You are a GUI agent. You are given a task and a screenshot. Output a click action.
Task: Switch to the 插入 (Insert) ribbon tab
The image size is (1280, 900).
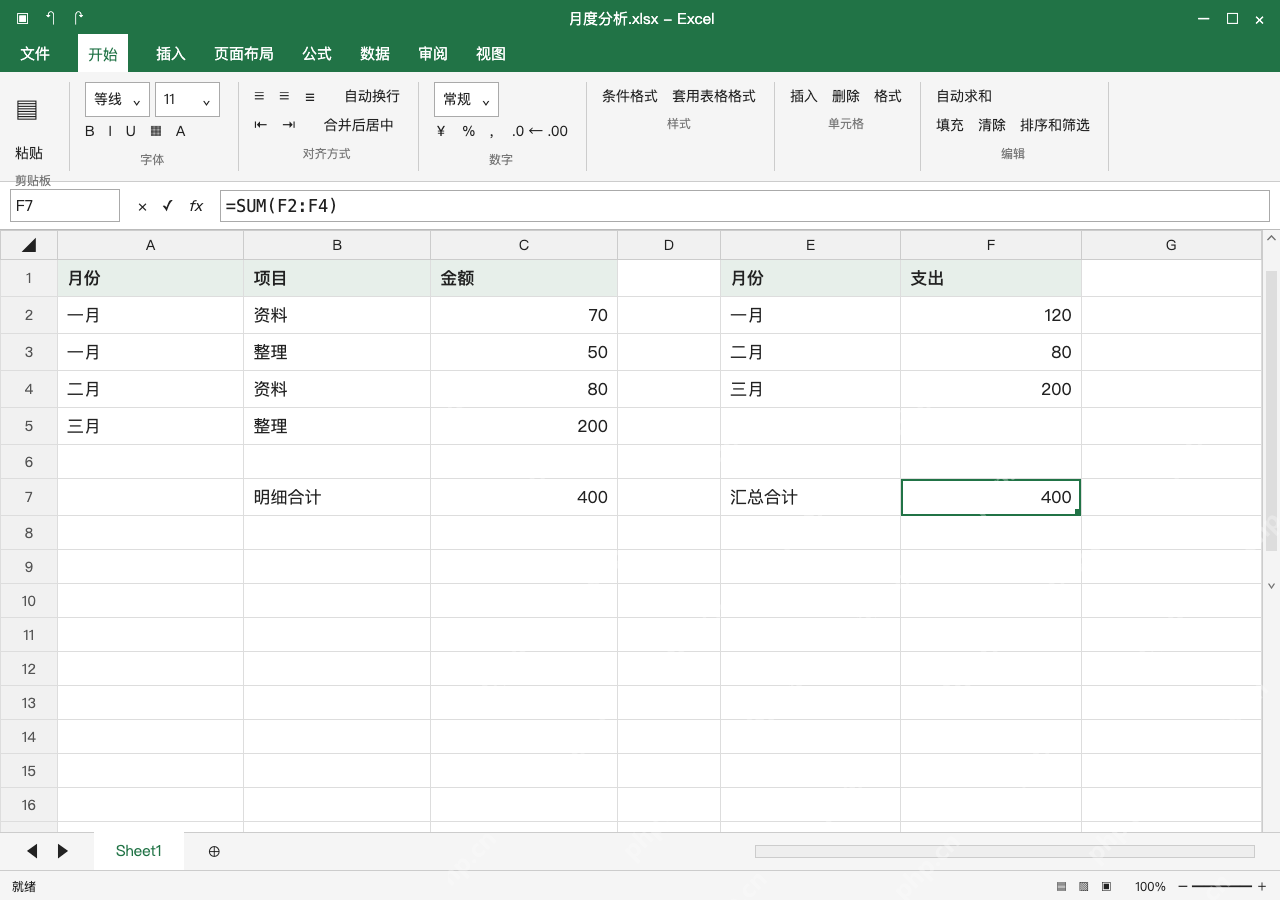point(171,54)
